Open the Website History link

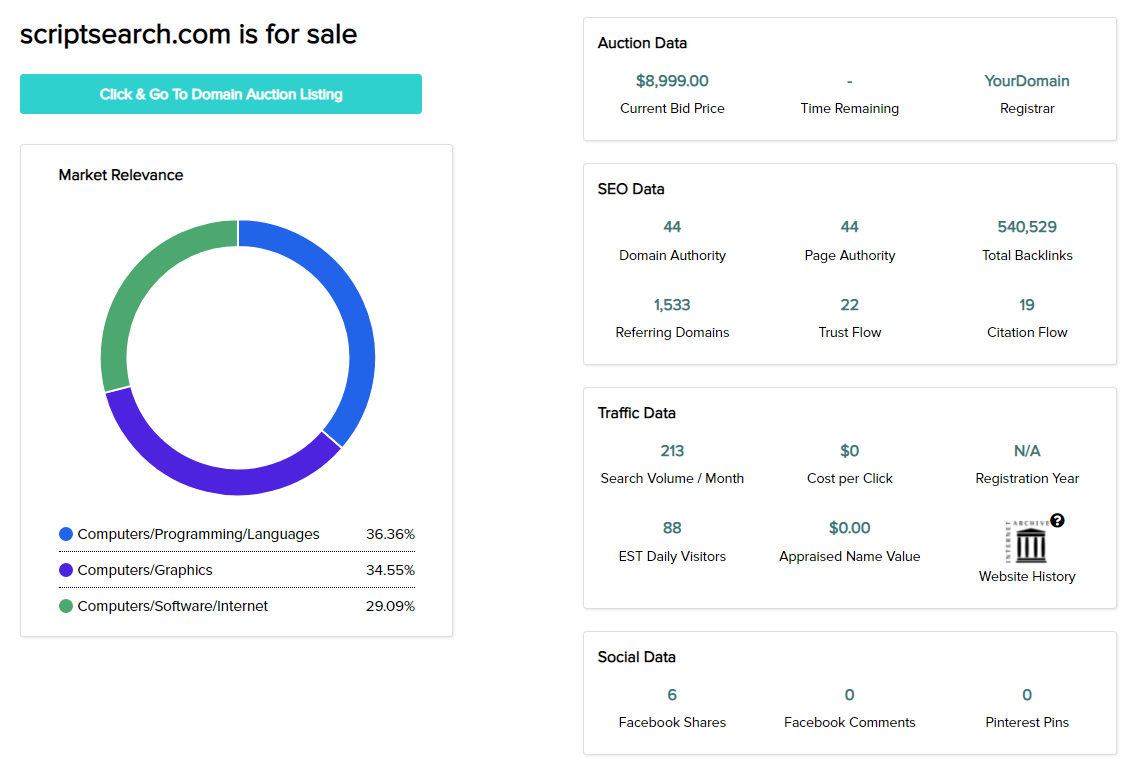(1027, 576)
